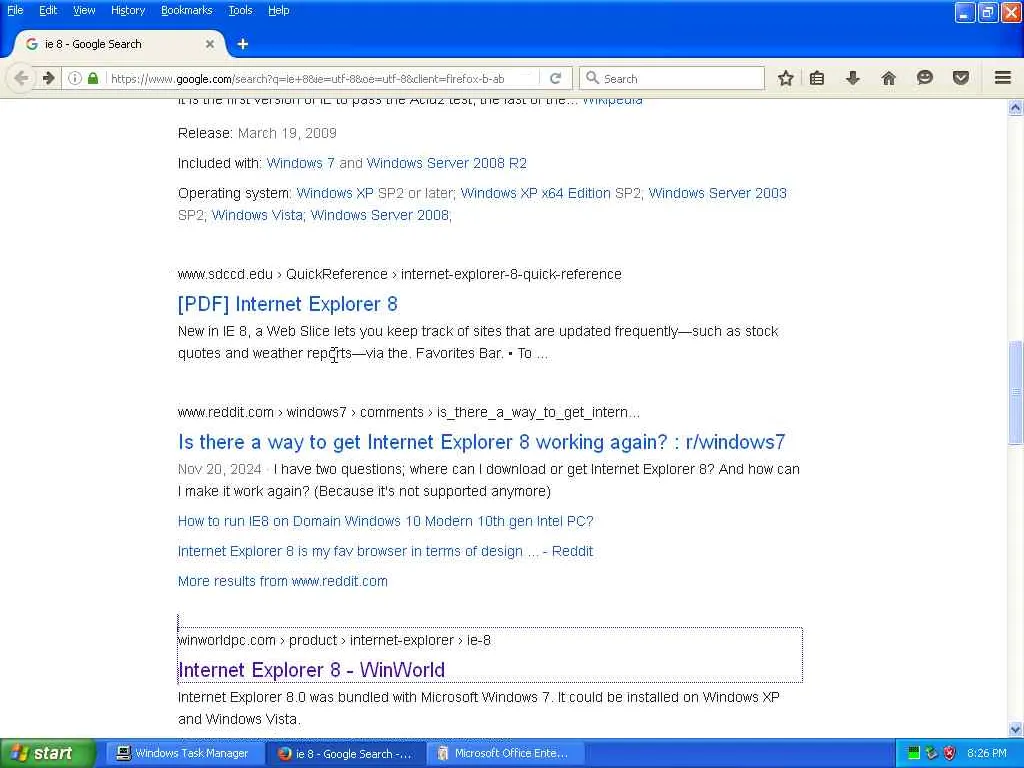Image resolution: width=1024 pixels, height=768 pixels.
Task: Click the vertical scrollbar thumb
Action: (x=1015, y=392)
